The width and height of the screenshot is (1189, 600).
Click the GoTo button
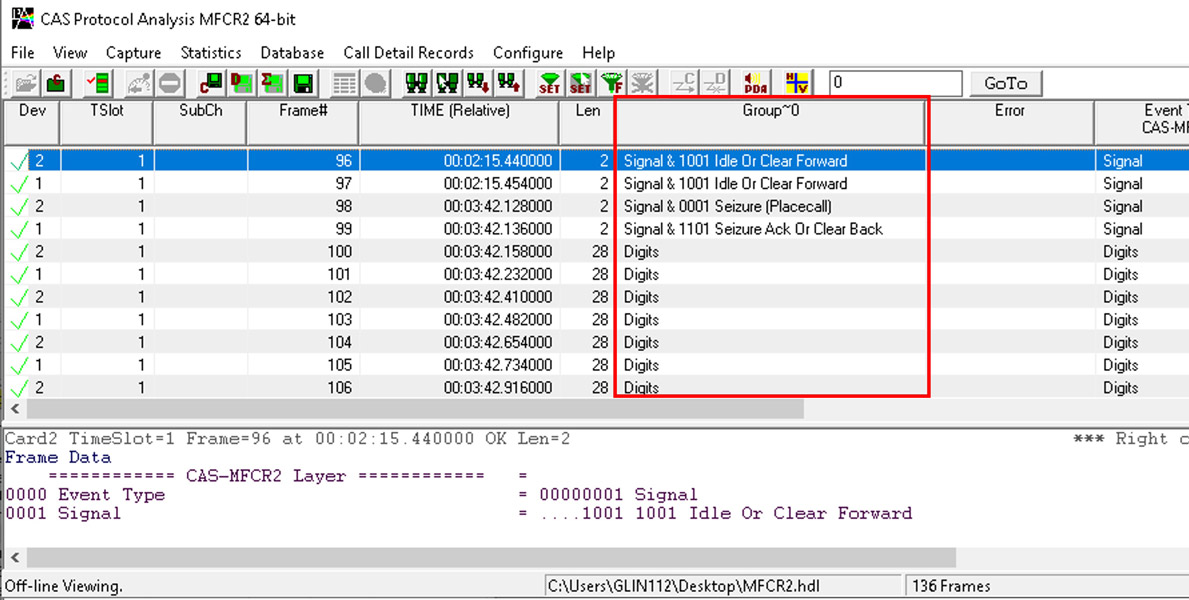1005,83
